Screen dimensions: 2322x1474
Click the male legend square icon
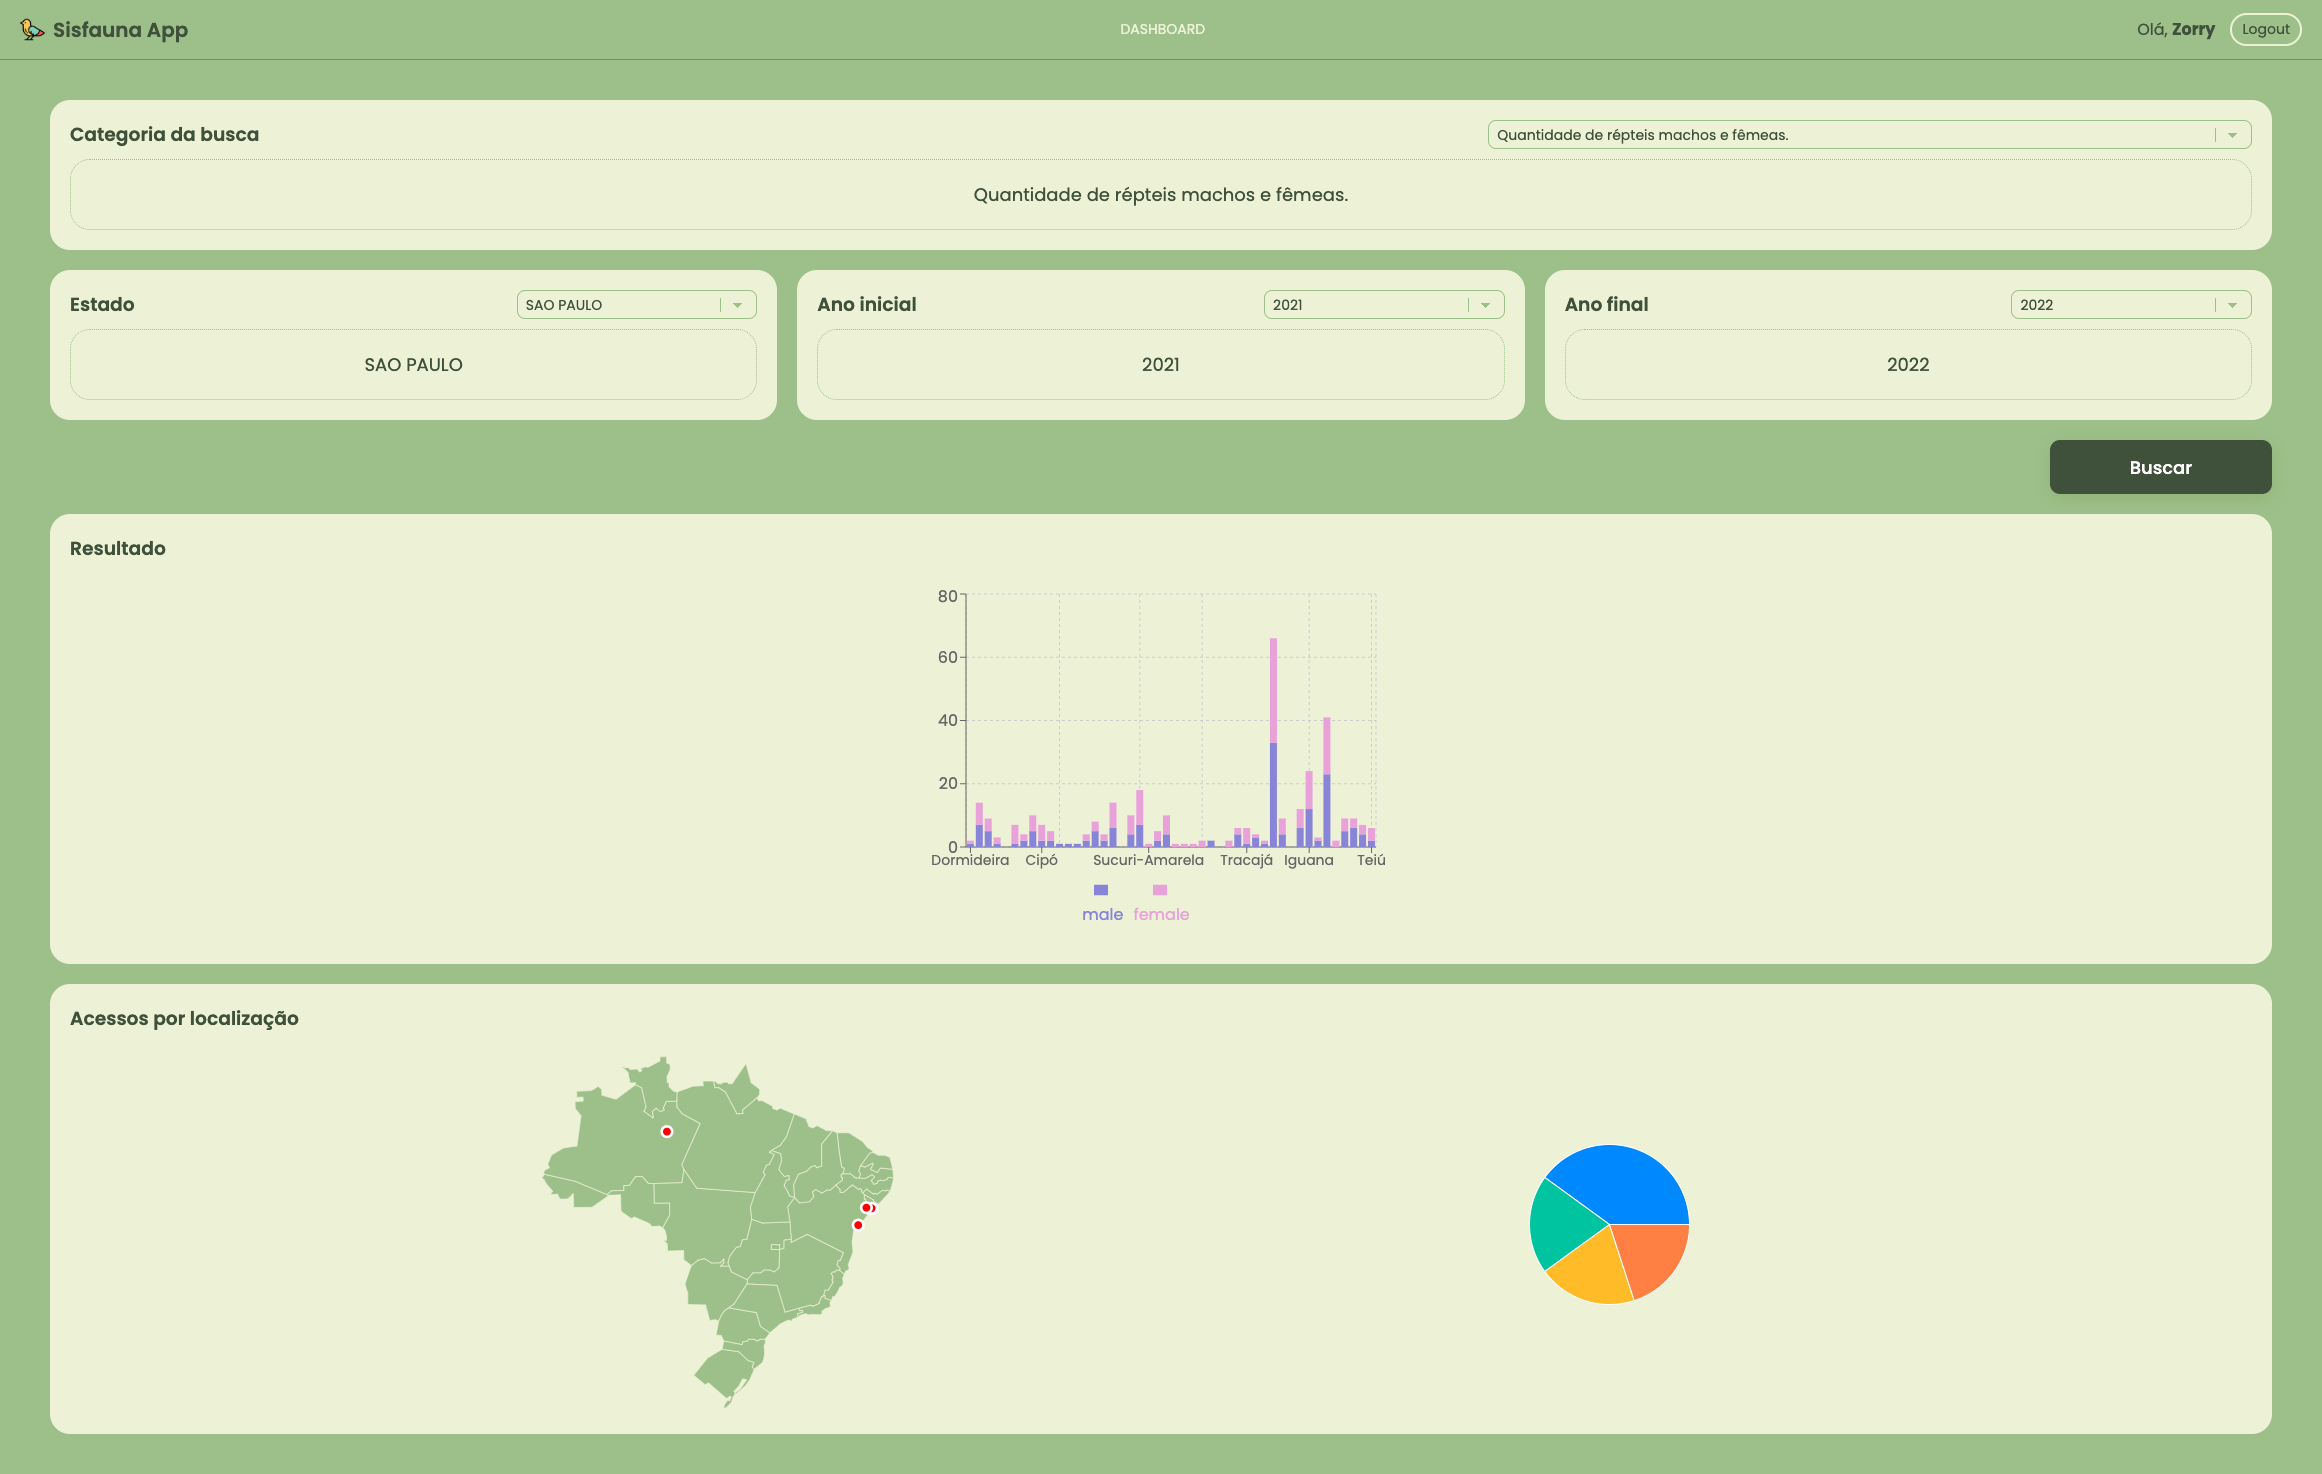click(x=1101, y=890)
